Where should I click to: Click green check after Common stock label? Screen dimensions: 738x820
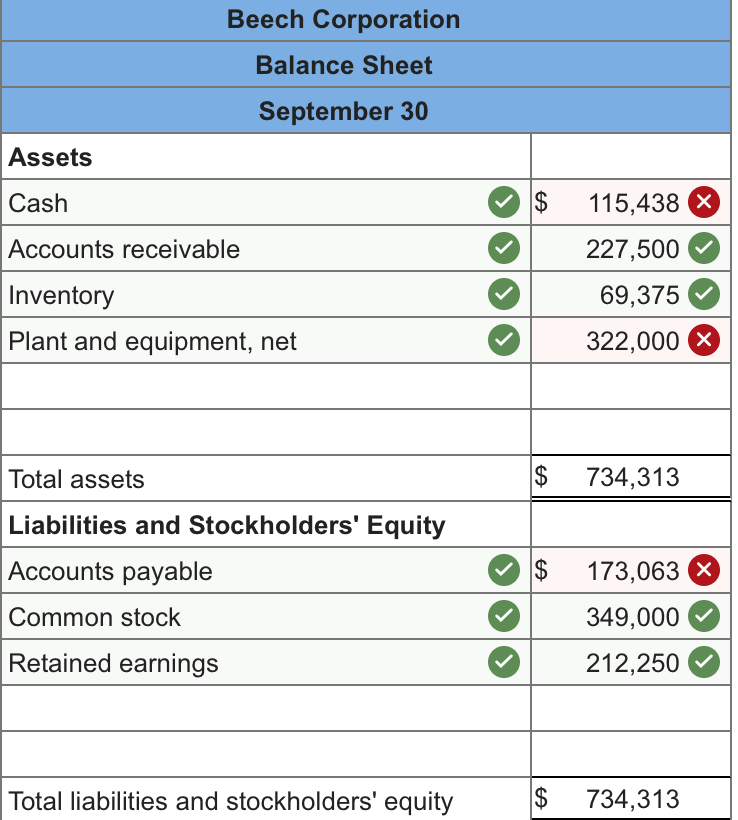point(504,617)
